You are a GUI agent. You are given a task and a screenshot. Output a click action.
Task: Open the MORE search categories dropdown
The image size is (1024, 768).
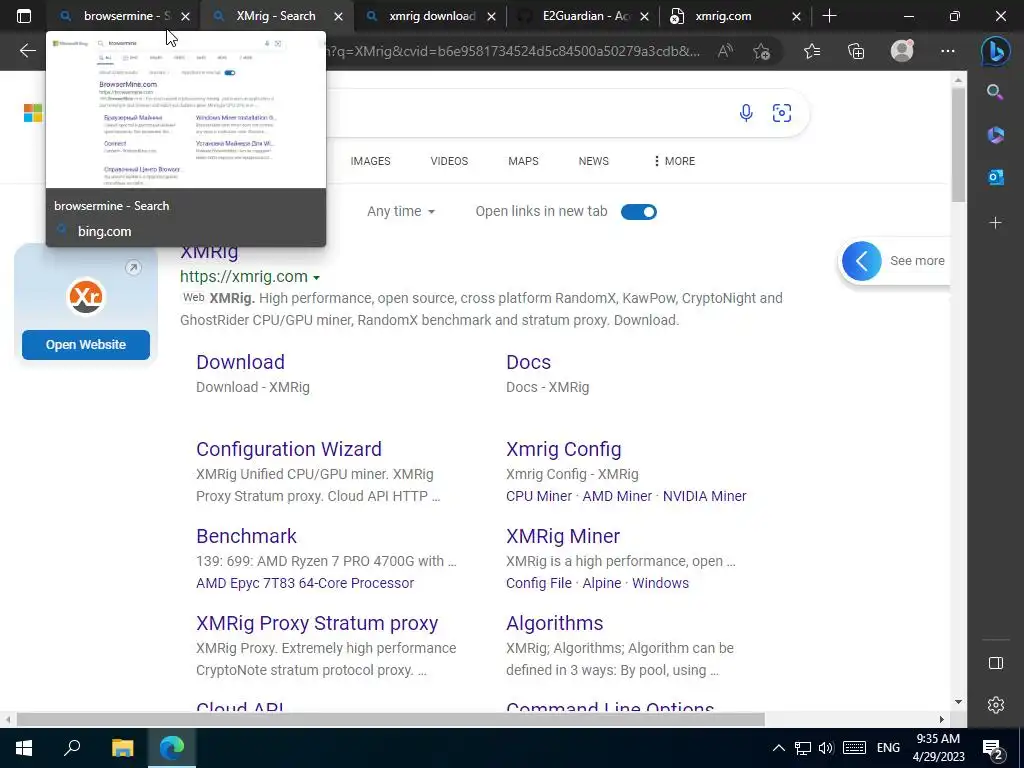click(x=674, y=161)
